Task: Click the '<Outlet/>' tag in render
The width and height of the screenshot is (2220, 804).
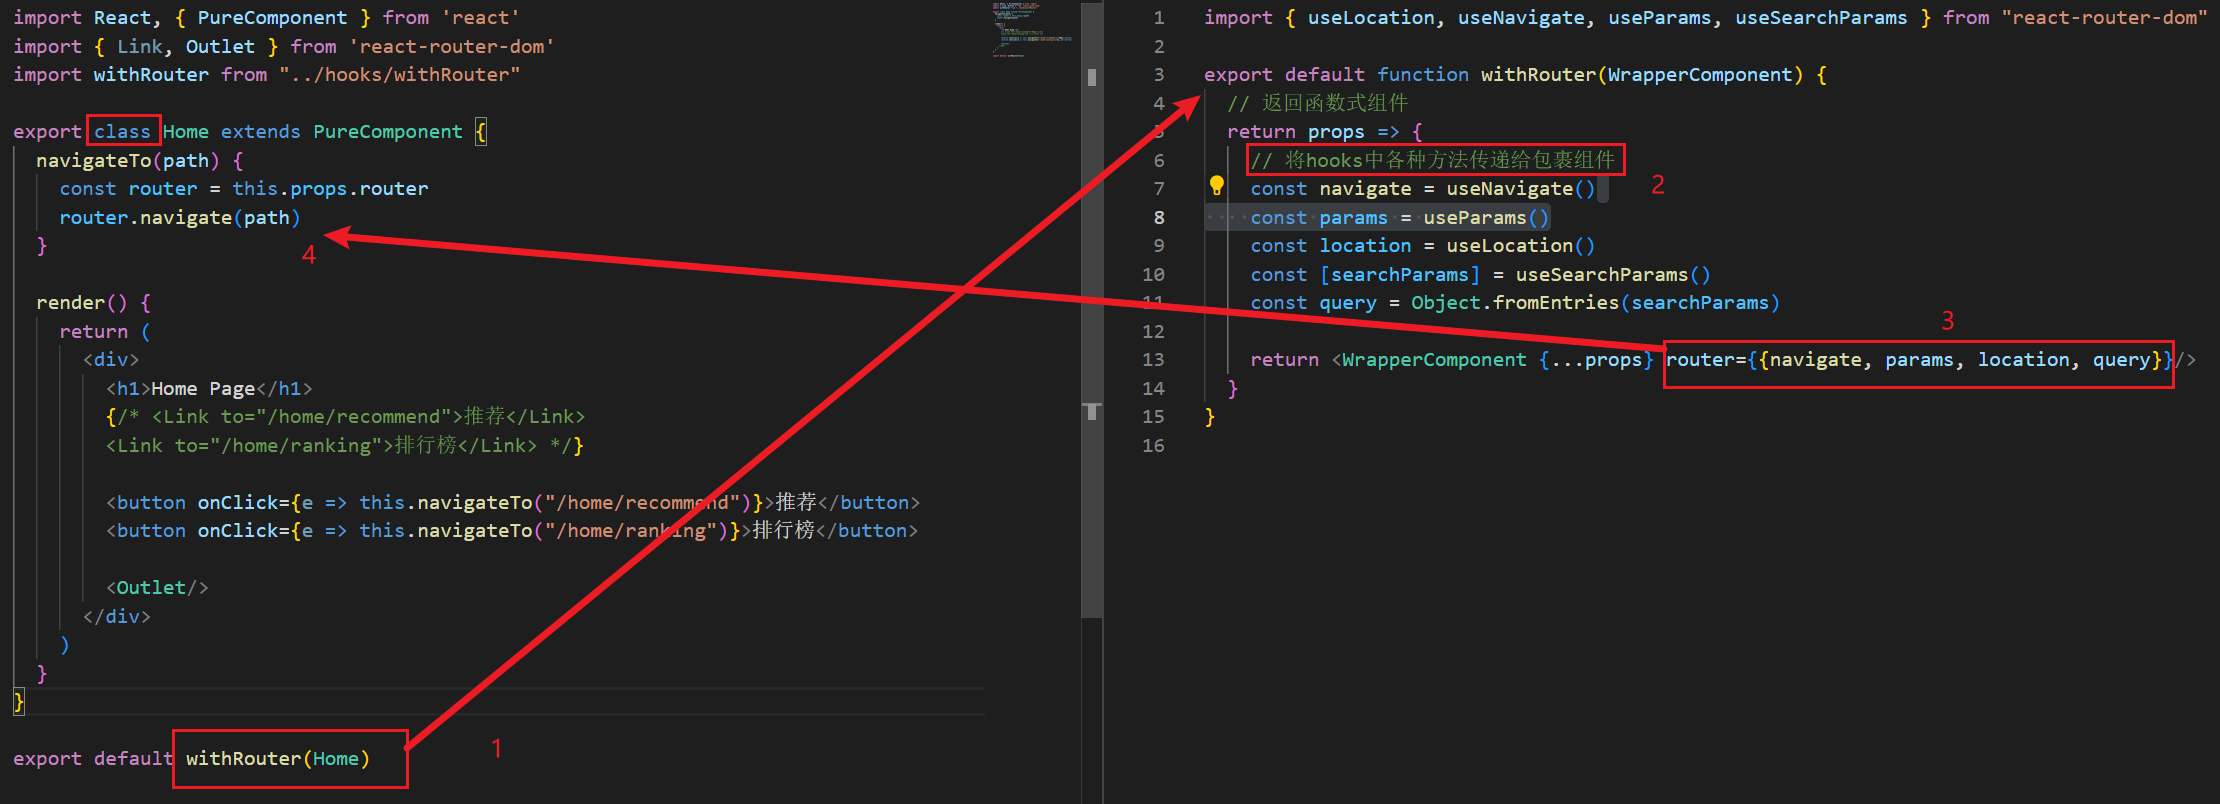Action: pos(157,588)
